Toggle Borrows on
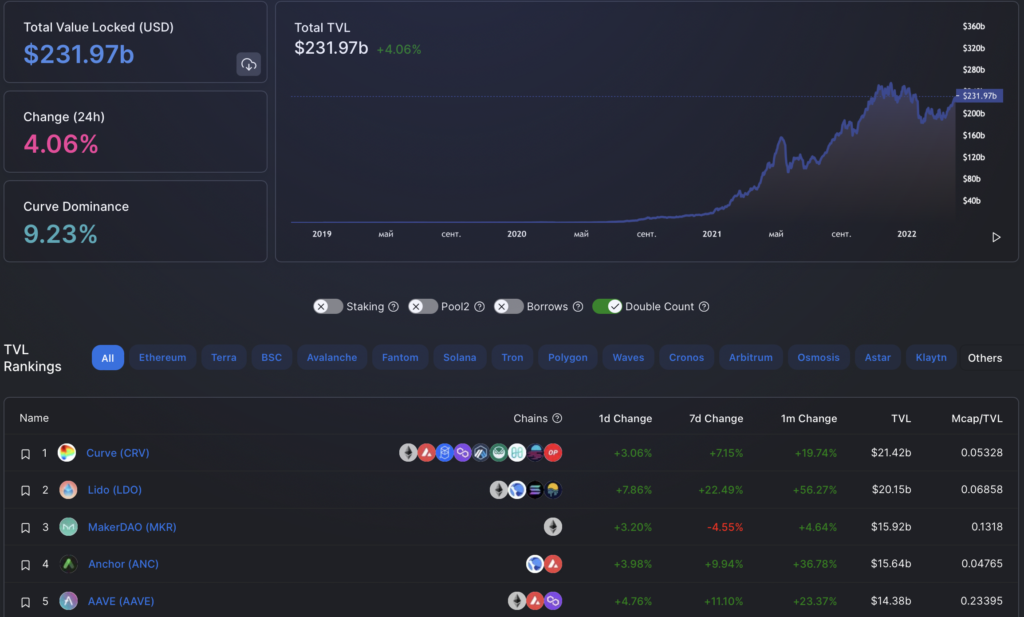Screen dimensions: 1024x617 pos(508,307)
